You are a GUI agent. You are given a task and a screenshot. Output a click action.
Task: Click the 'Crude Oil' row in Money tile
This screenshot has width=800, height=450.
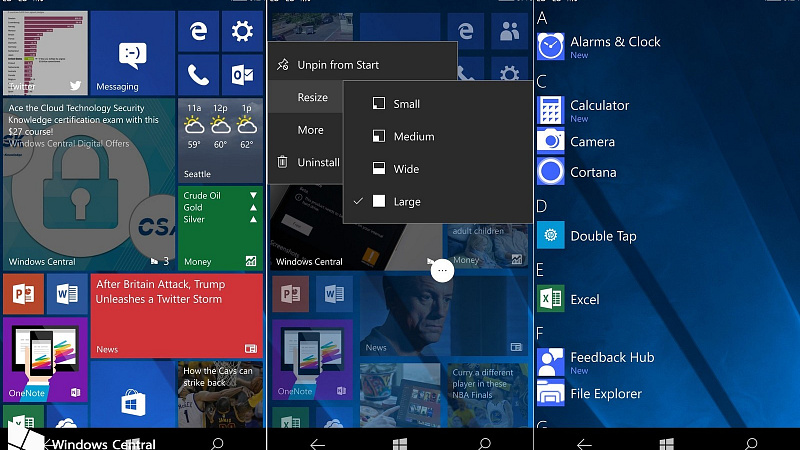point(220,195)
